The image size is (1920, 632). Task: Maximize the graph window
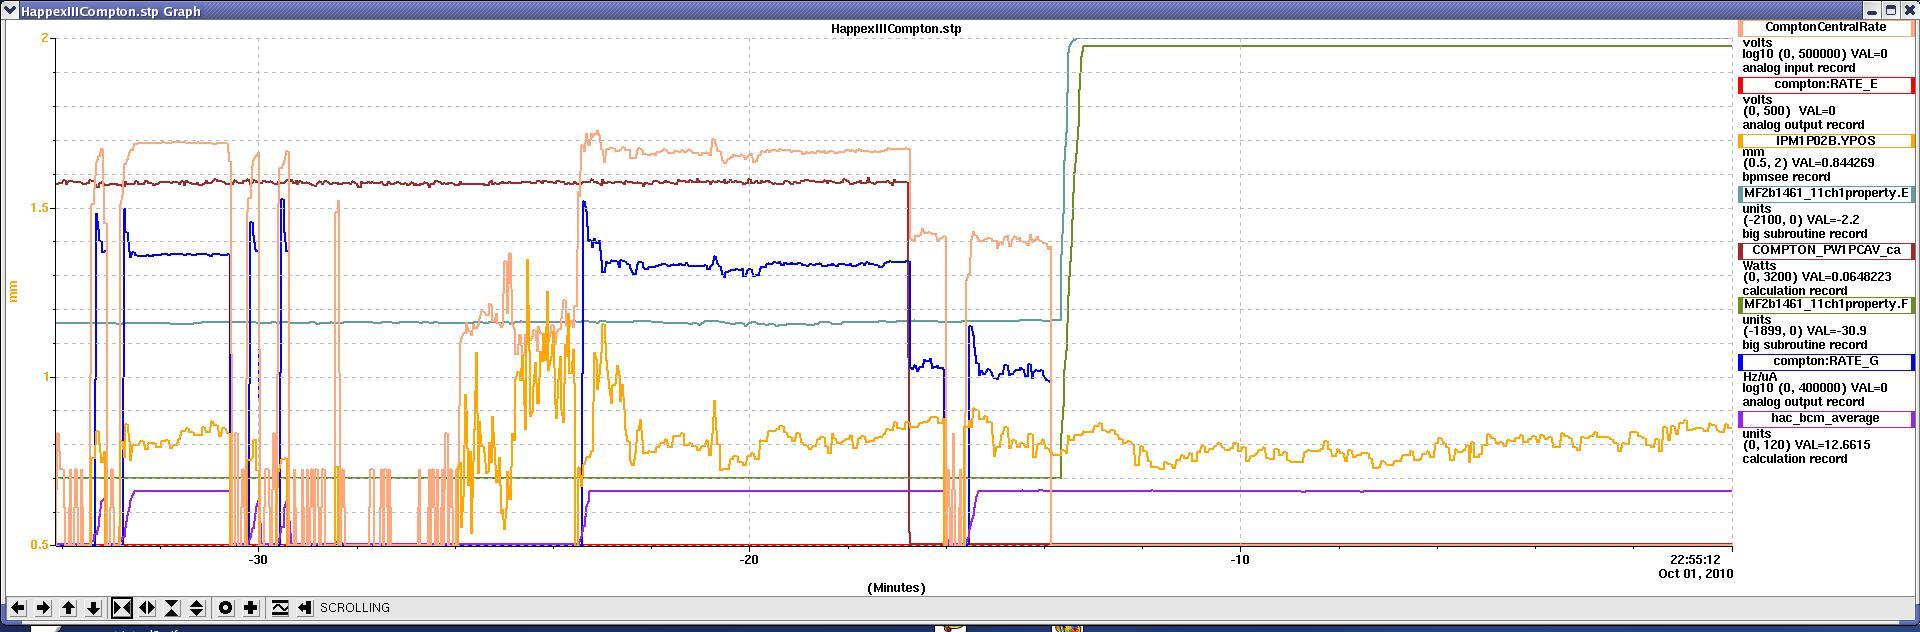[1889, 10]
